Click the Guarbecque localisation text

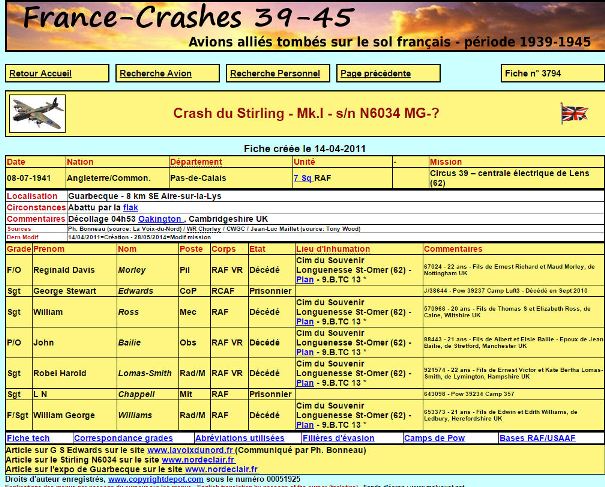145,196
